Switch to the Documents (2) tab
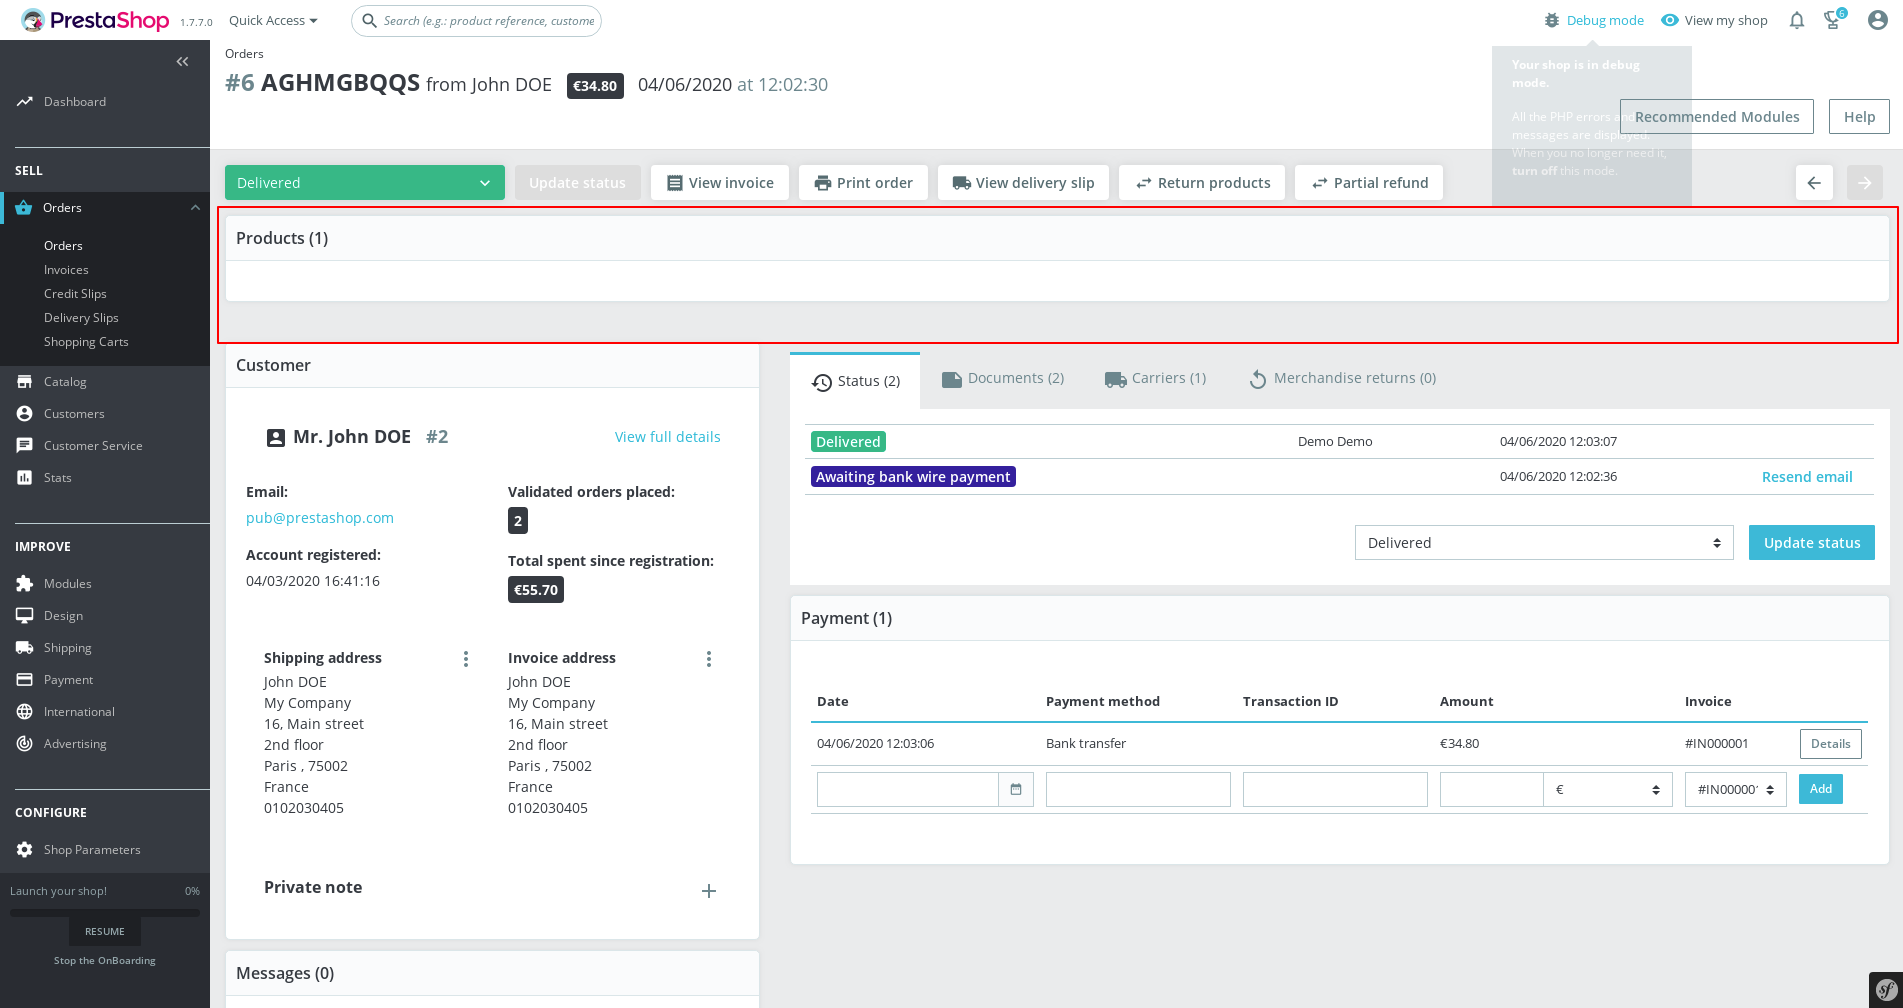 click(x=1003, y=378)
